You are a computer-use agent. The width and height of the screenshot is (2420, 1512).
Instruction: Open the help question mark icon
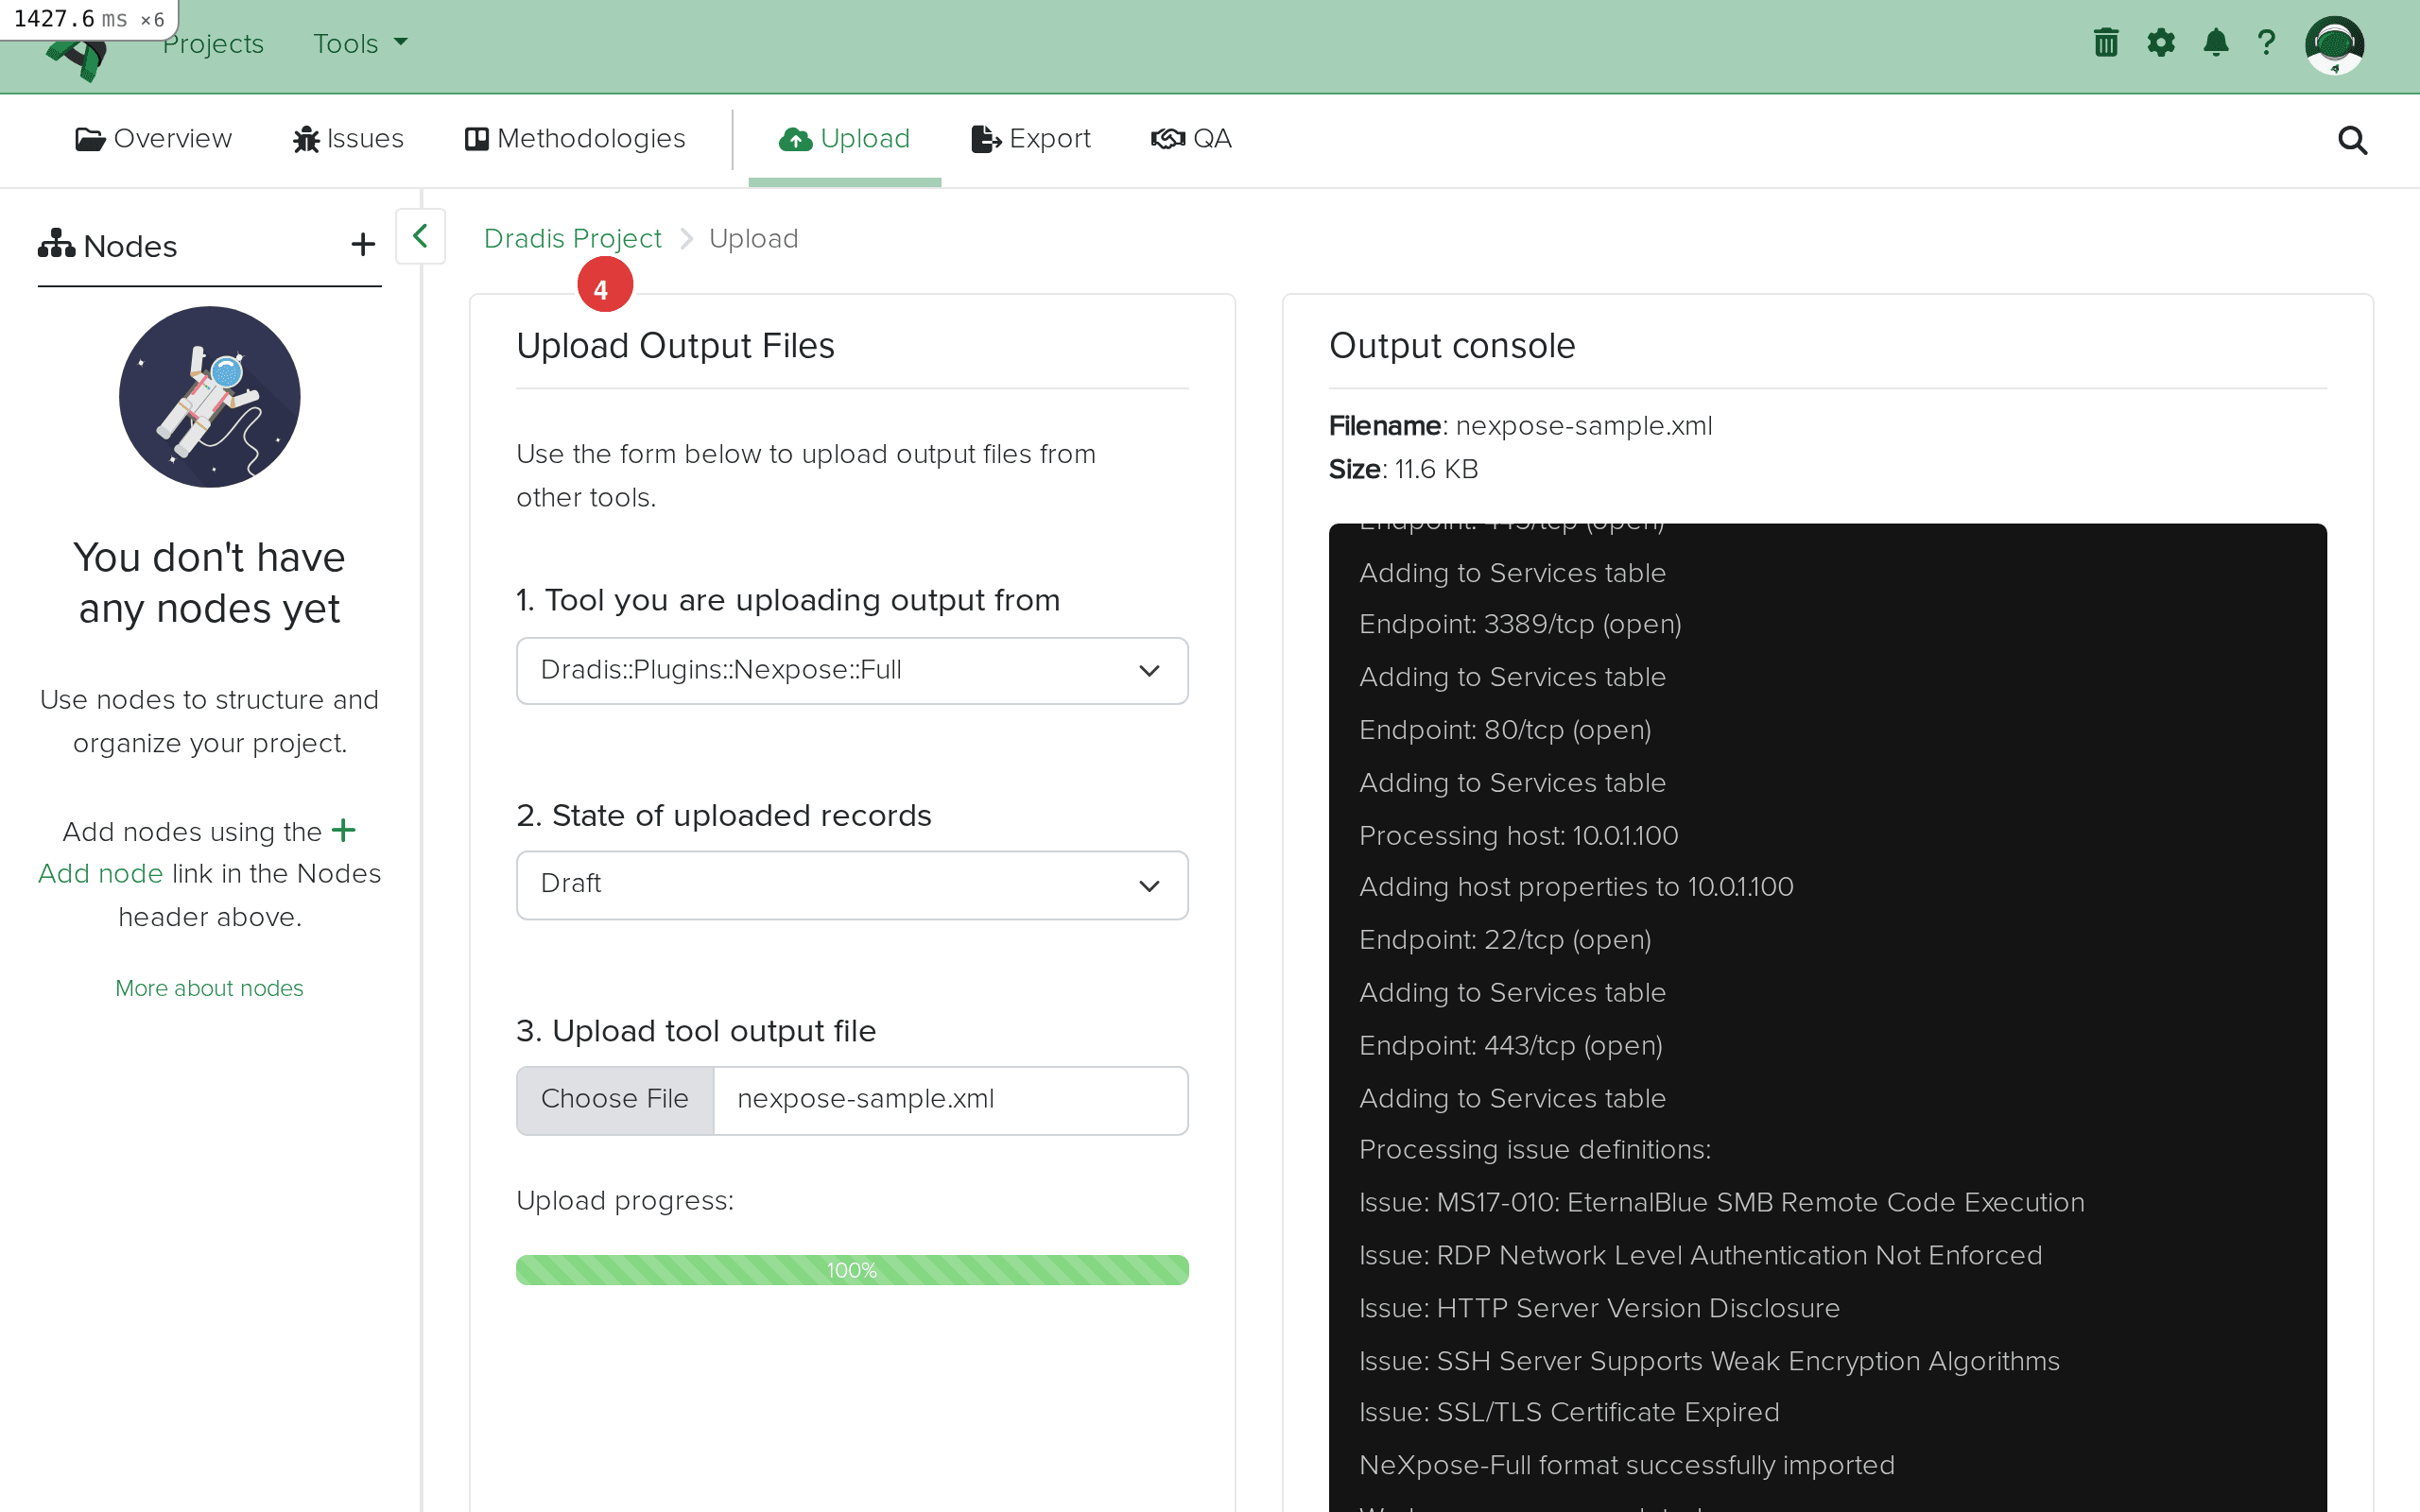point(2267,42)
